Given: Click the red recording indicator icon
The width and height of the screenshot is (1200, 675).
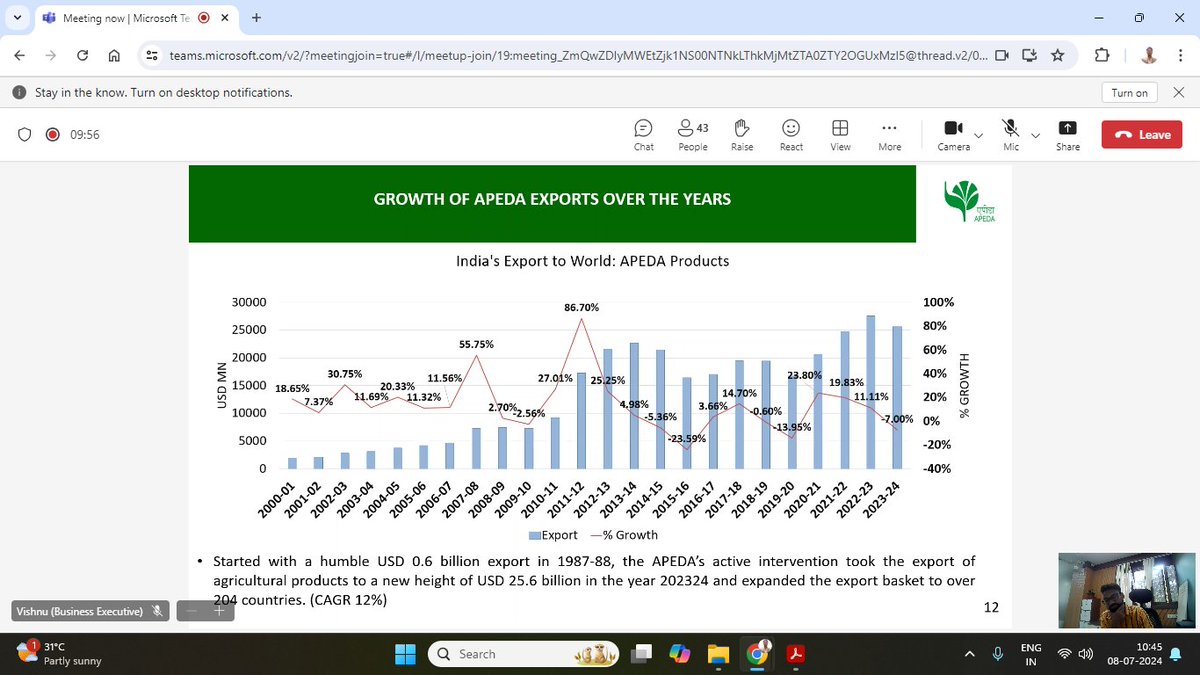Looking at the screenshot, I should point(52,135).
